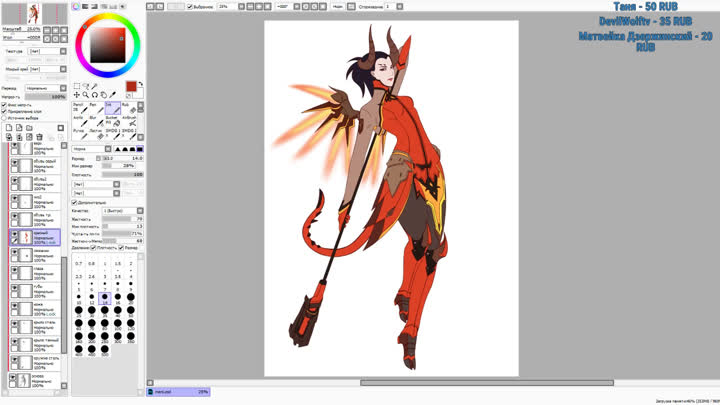This screenshot has width=720, height=405.
Task: Open the first brush texture dropdown
Action: pyautogui.click(x=96, y=184)
